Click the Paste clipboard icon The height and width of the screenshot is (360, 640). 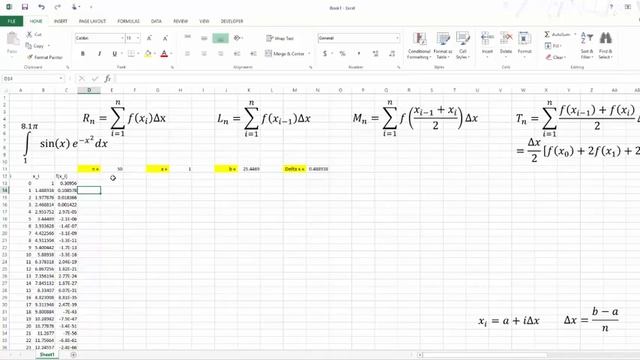[x=13, y=39]
